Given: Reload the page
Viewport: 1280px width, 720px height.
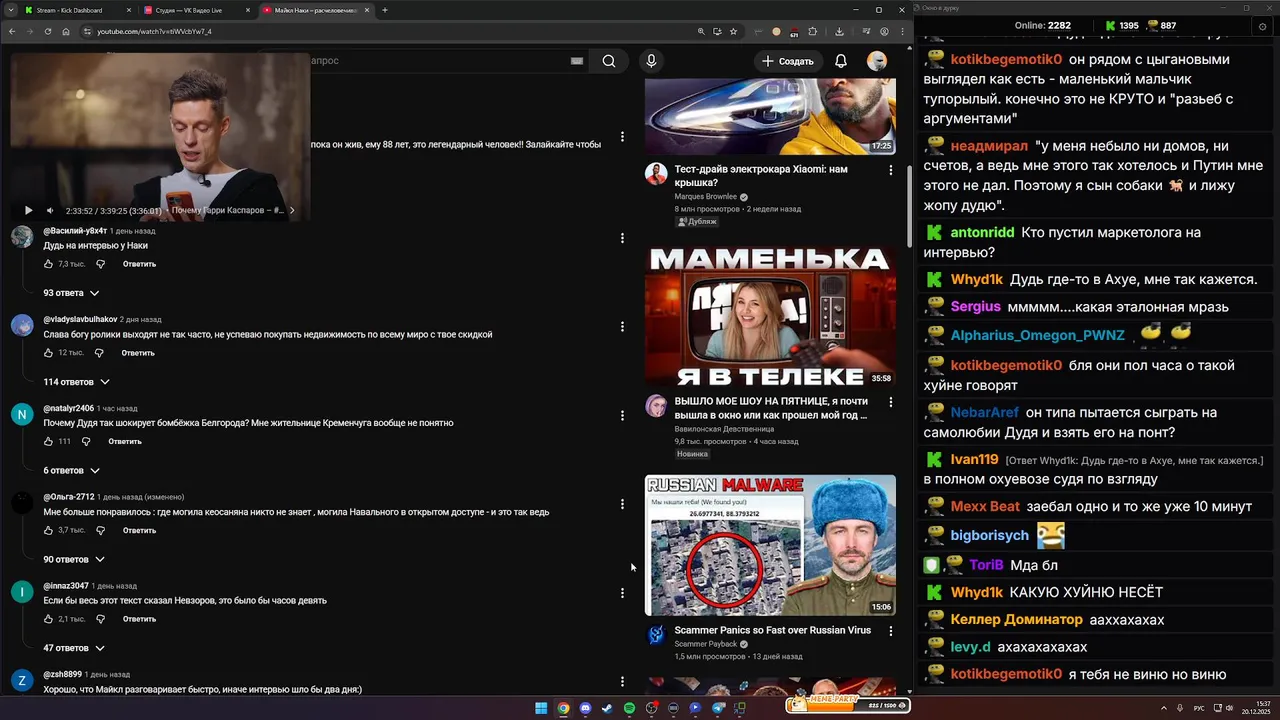Looking at the screenshot, I should (47, 31).
